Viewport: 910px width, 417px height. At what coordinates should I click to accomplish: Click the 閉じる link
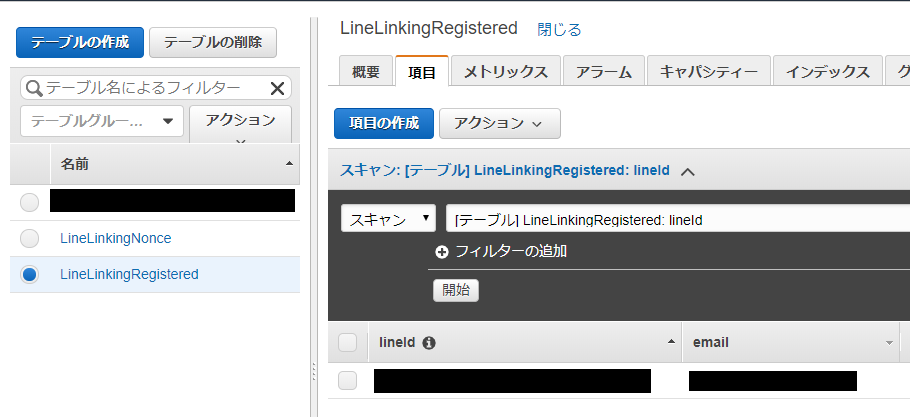point(559,30)
